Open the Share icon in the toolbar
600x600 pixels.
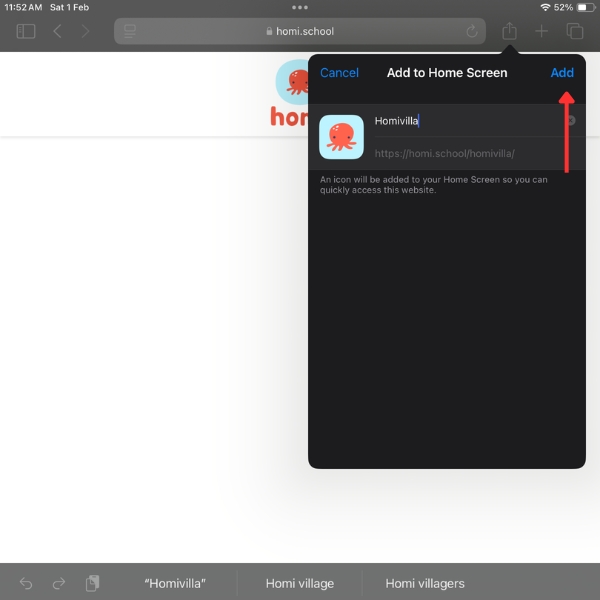(x=509, y=31)
